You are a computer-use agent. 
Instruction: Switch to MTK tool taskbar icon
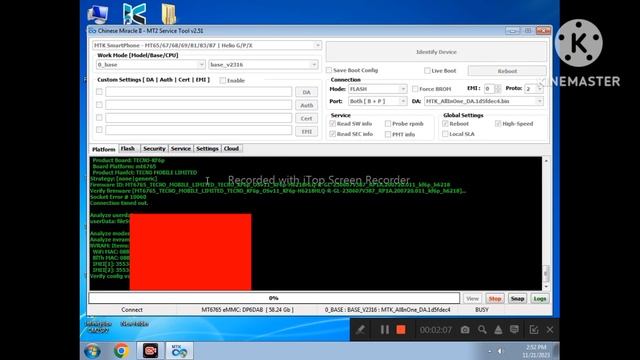tap(179, 351)
